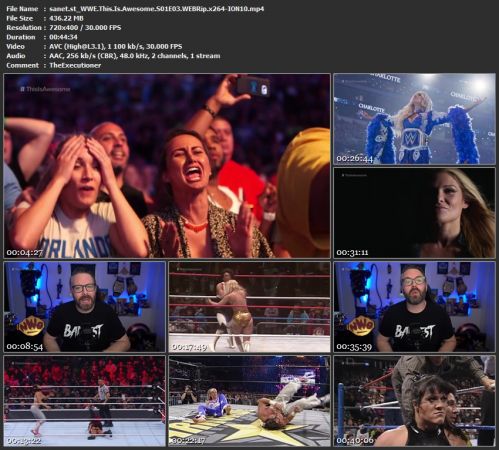Open the blonde woman thumbnail at 00:31:11
The width and height of the screenshot is (499, 450).
pos(415,213)
